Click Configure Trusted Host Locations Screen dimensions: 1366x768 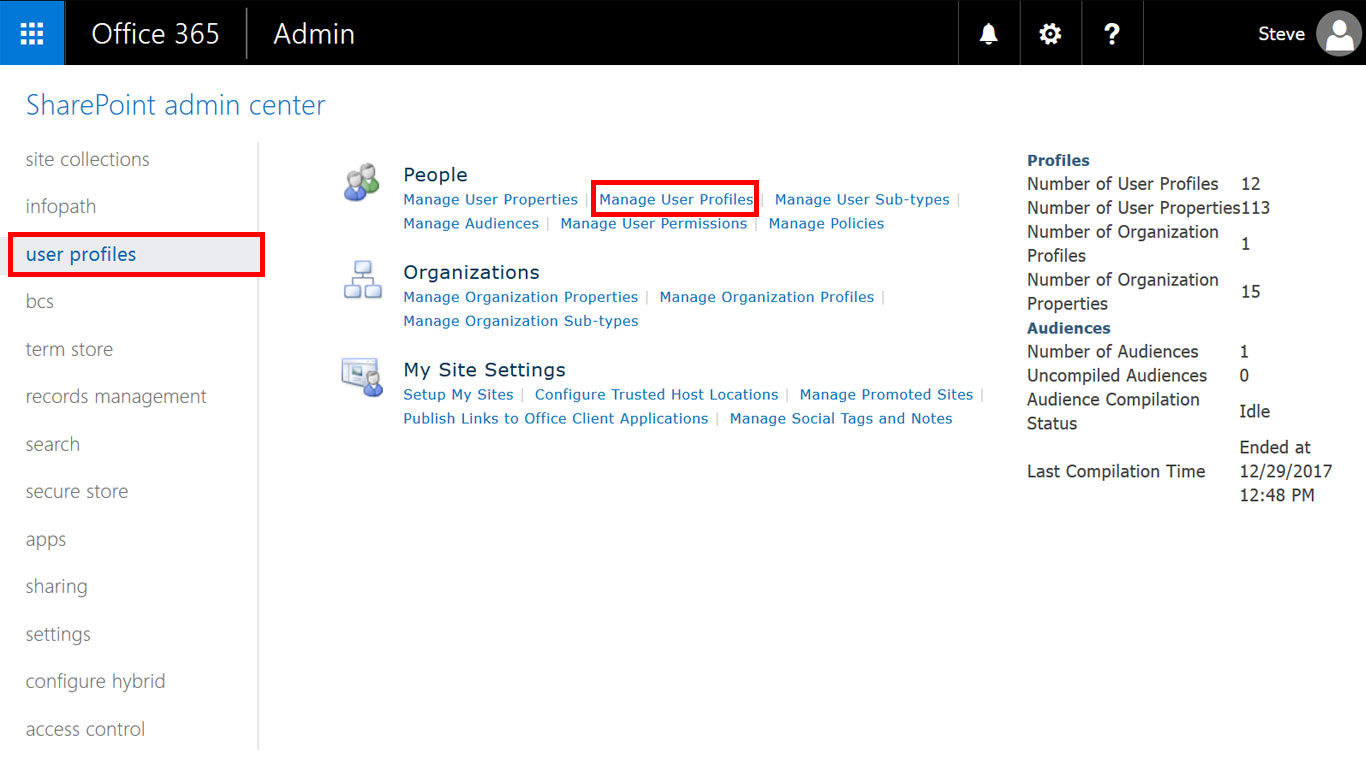[x=656, y=395]
